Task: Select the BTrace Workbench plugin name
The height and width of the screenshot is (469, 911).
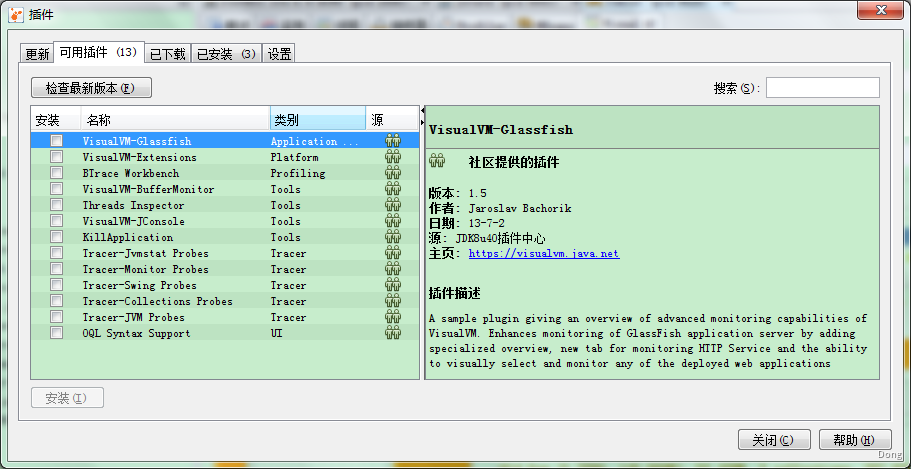Action: click(131, 173)
